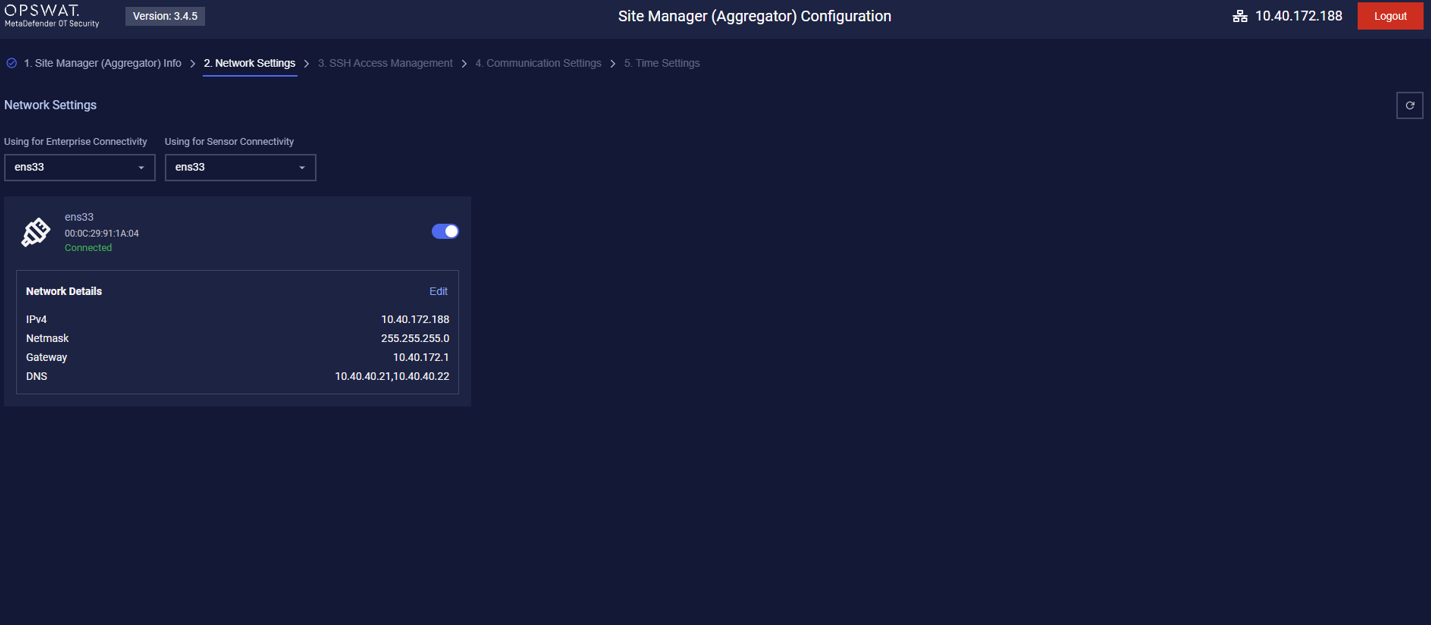Image resolution: width=1431 pixels, height=625 pixels.
Task: Click the checkmark icon before step 1
Action: pos(12,63)
